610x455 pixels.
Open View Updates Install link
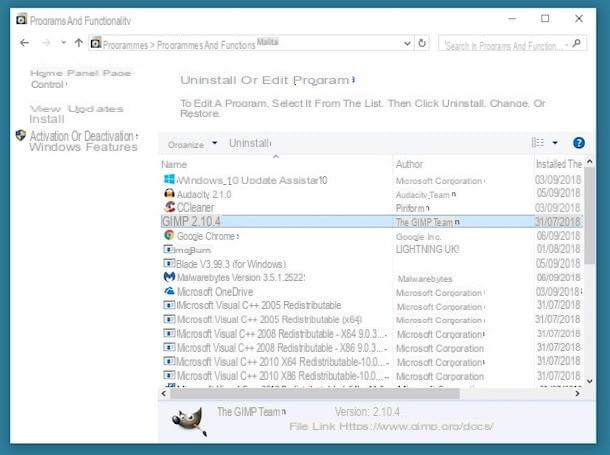pos(76,114)
